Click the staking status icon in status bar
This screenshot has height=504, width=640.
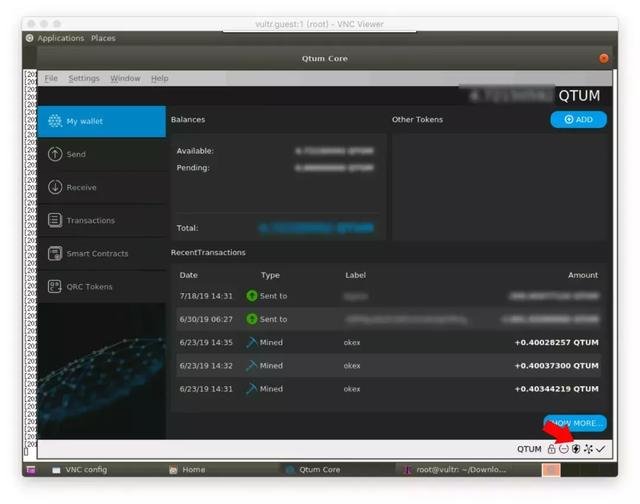click(x=564, y=449)
